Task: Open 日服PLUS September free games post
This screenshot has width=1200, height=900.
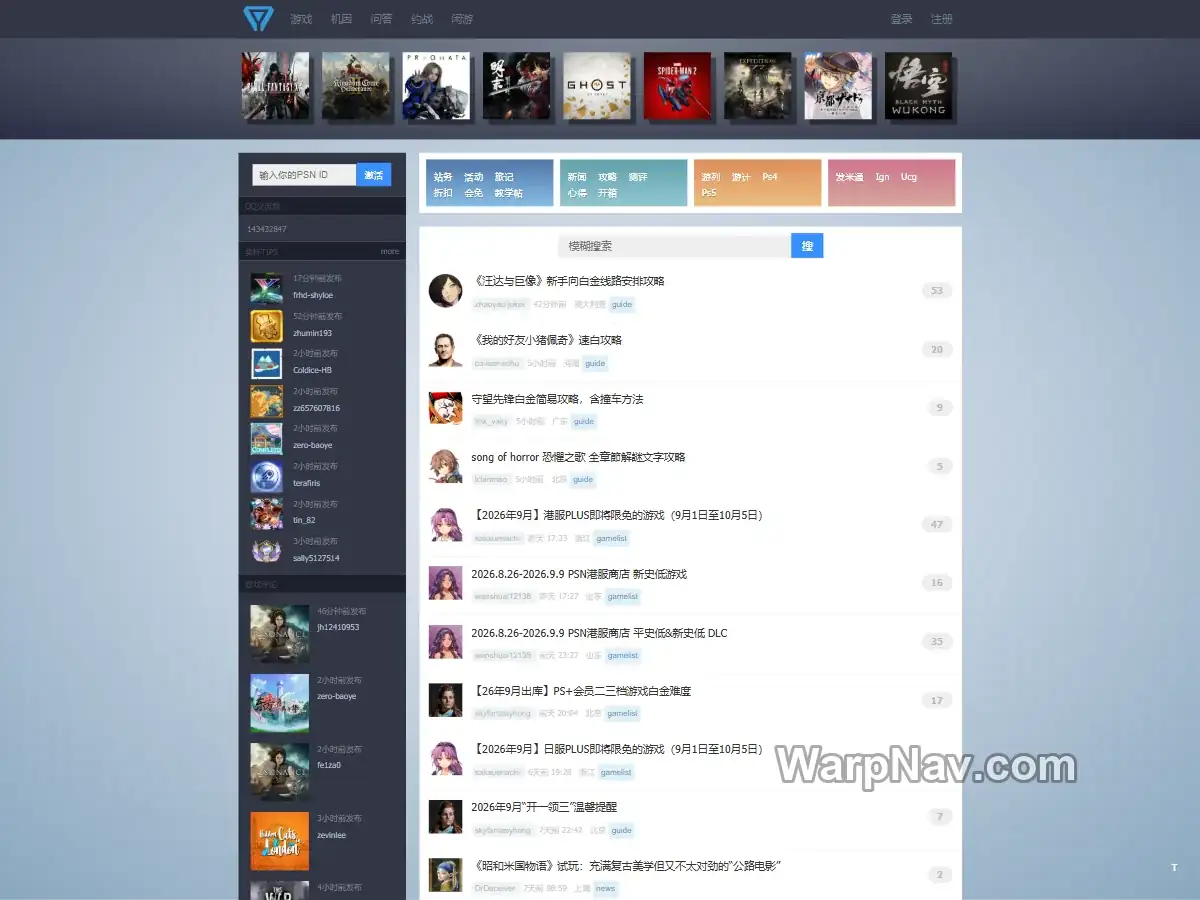Action: pos(617,749)
